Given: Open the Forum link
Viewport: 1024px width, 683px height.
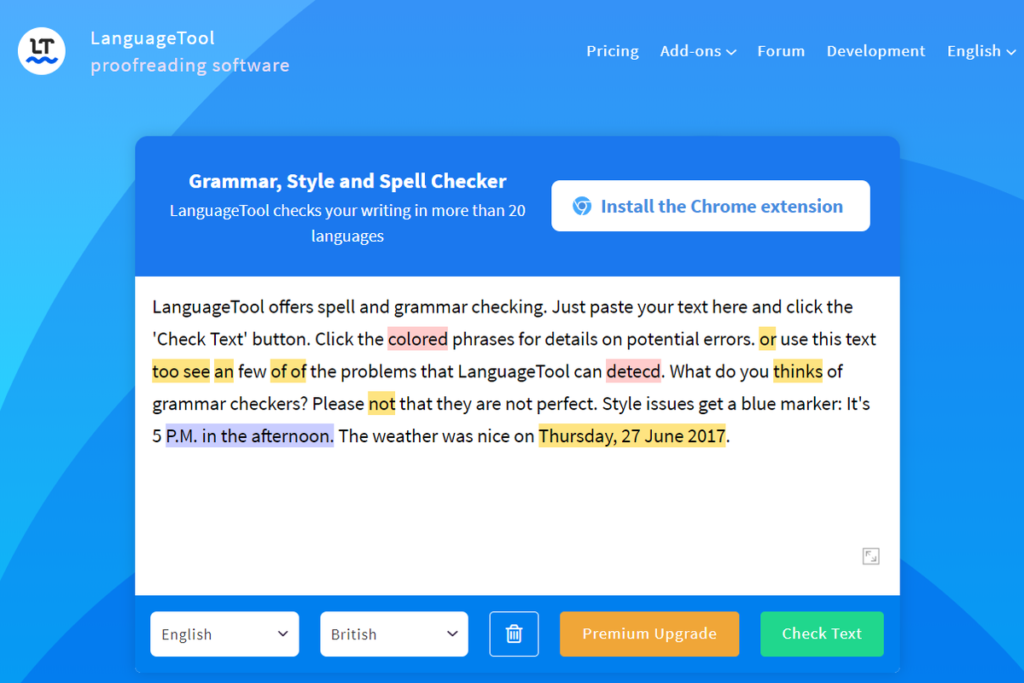Looking at the screenshot, I should [x=781, y=51].
